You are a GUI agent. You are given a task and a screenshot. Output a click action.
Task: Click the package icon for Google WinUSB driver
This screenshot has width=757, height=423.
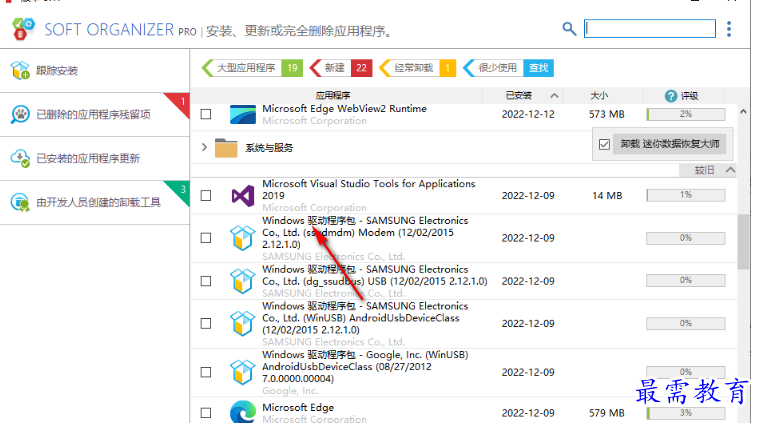pos(242,372)
